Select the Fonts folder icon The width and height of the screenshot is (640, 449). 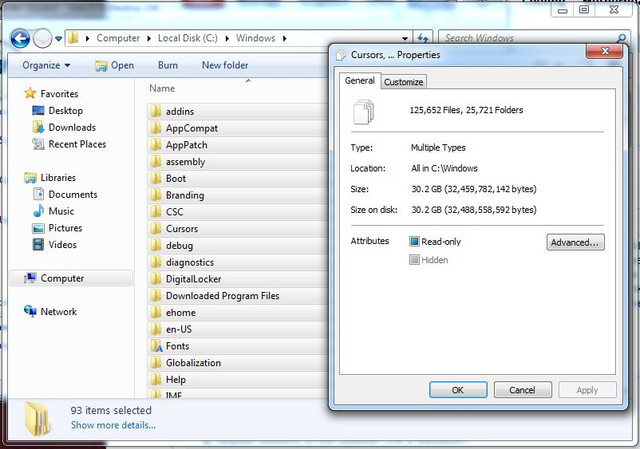point(156,346)
